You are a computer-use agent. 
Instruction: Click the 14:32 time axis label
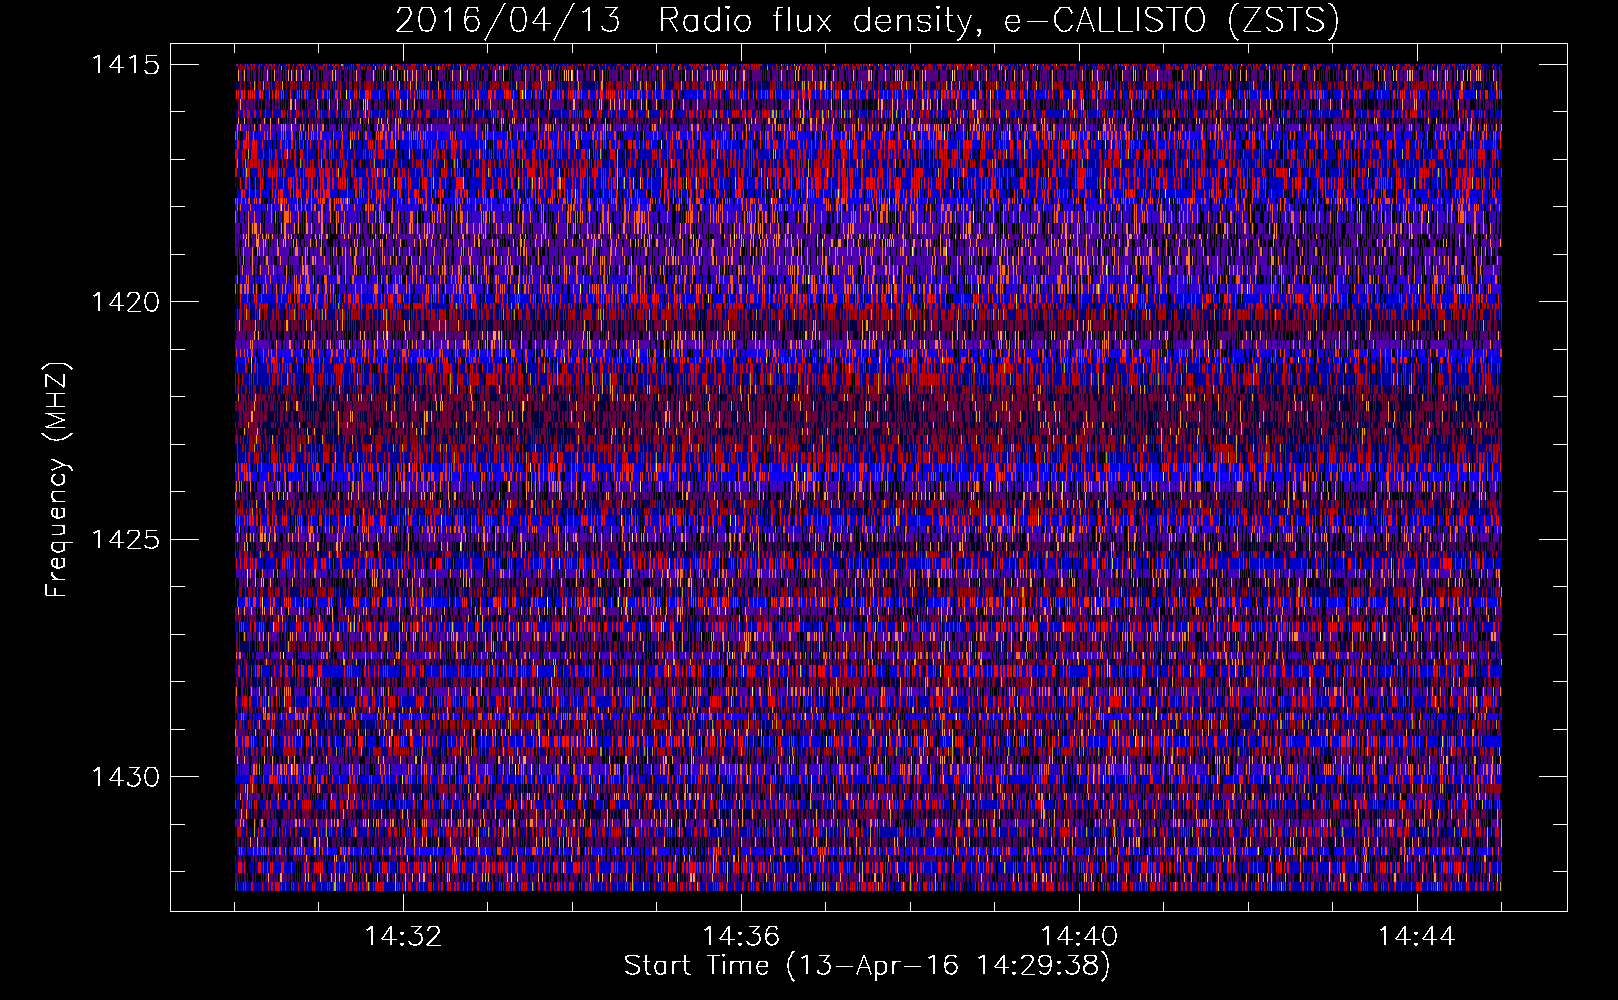pyautogui.click(x=403, y=937)
